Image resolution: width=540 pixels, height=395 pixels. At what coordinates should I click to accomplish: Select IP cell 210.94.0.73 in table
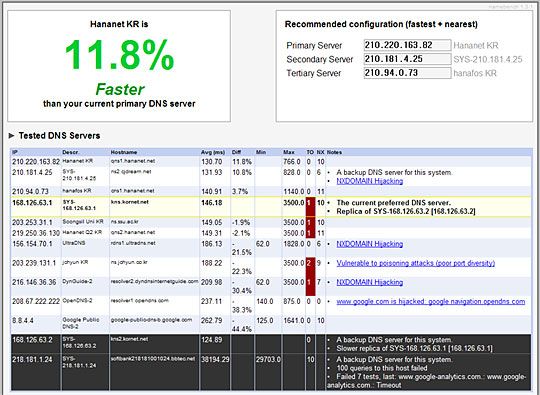tap(30, 191)
